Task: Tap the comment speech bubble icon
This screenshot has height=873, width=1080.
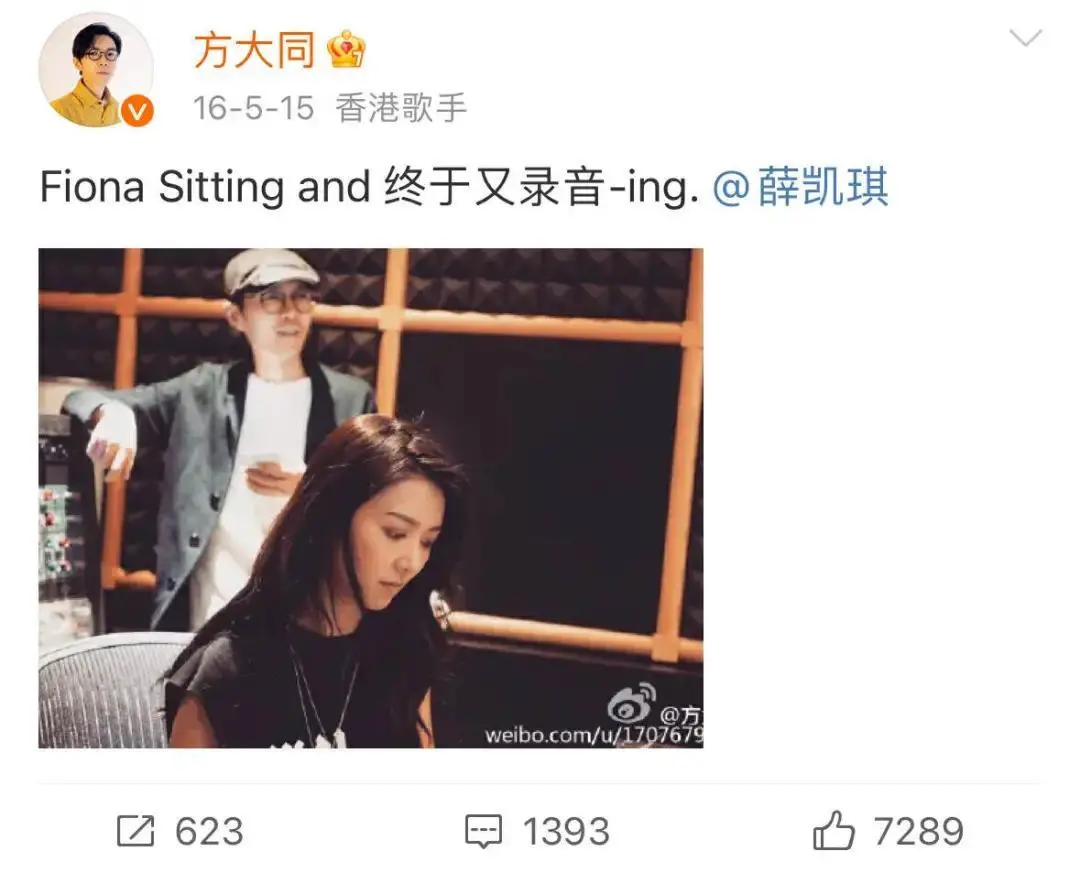Action: tap(484, 831)
